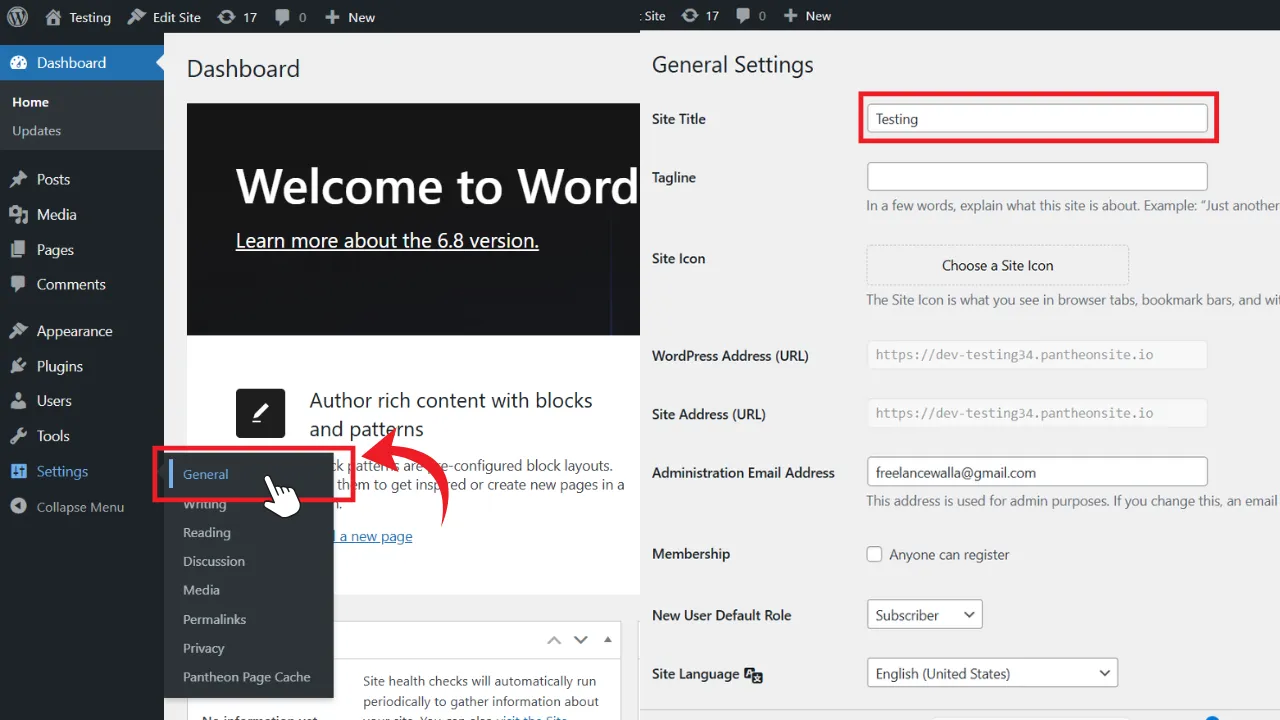Click the Site Language translation icon
This screenshot has height=720, width=1280.
[x=754, y=675]
